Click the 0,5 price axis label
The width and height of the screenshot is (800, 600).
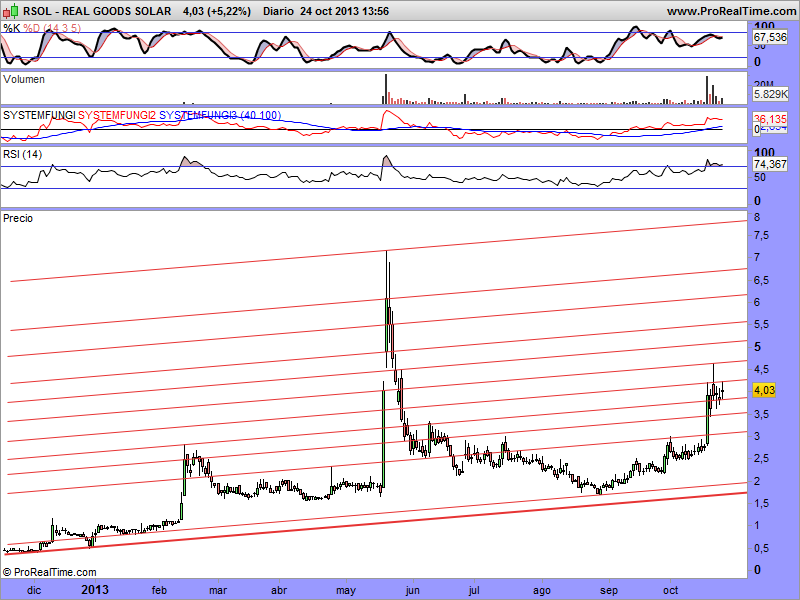click(762, 548)
